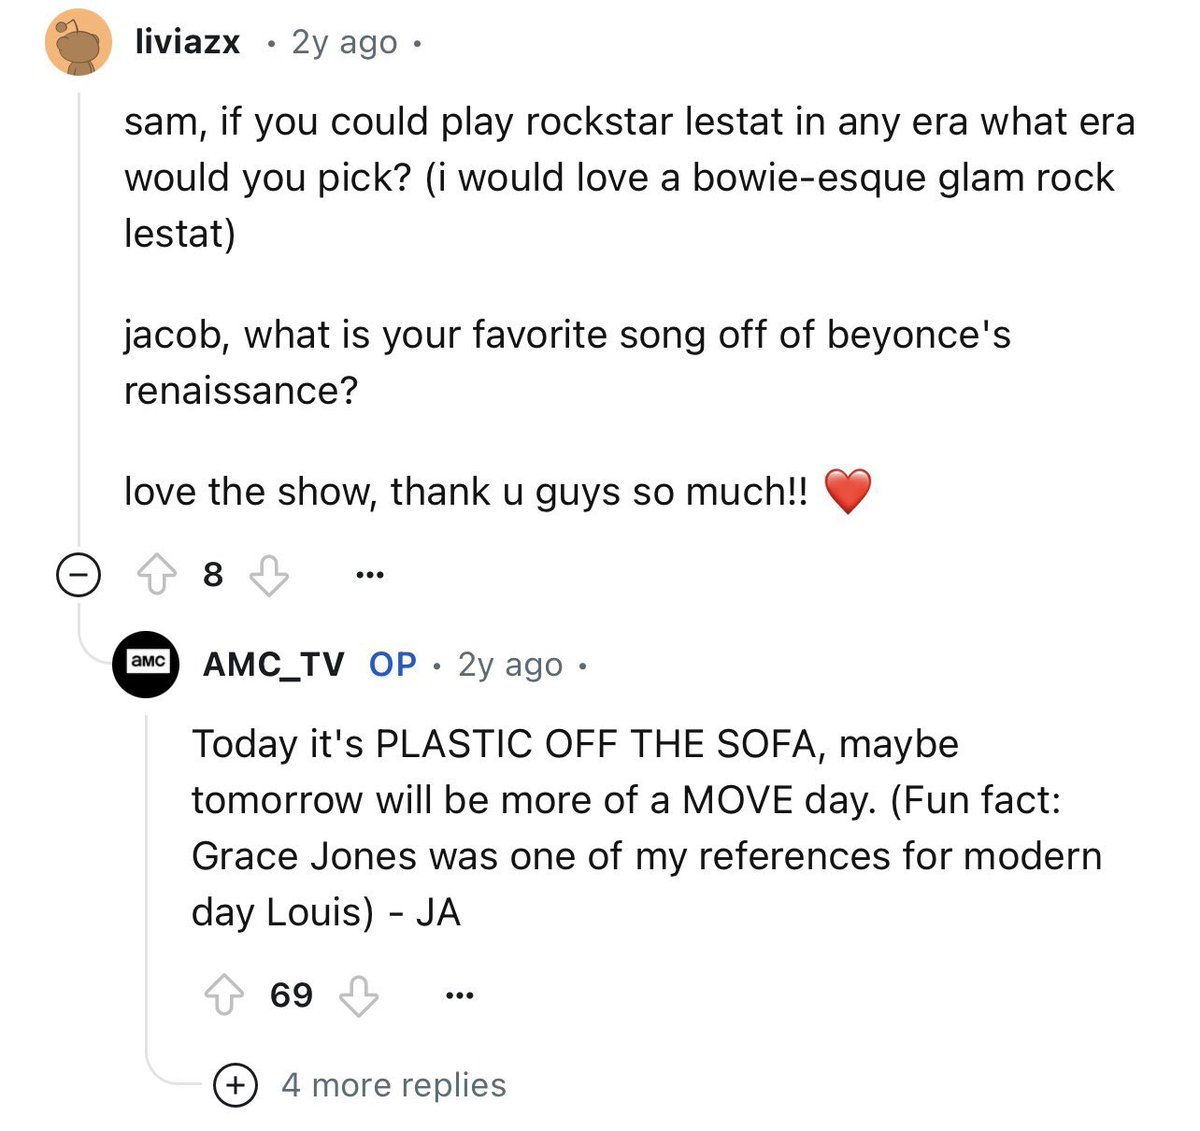Open more options on liviazx's comment
The width and height of the screenshot is (1200, 1131).
pyautogui.click(x=369, y=575)
